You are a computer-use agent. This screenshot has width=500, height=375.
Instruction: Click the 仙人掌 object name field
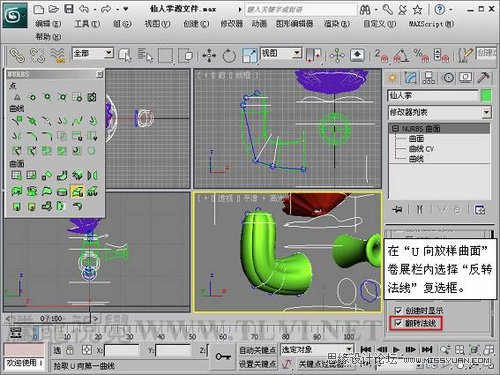coord(433,96)
